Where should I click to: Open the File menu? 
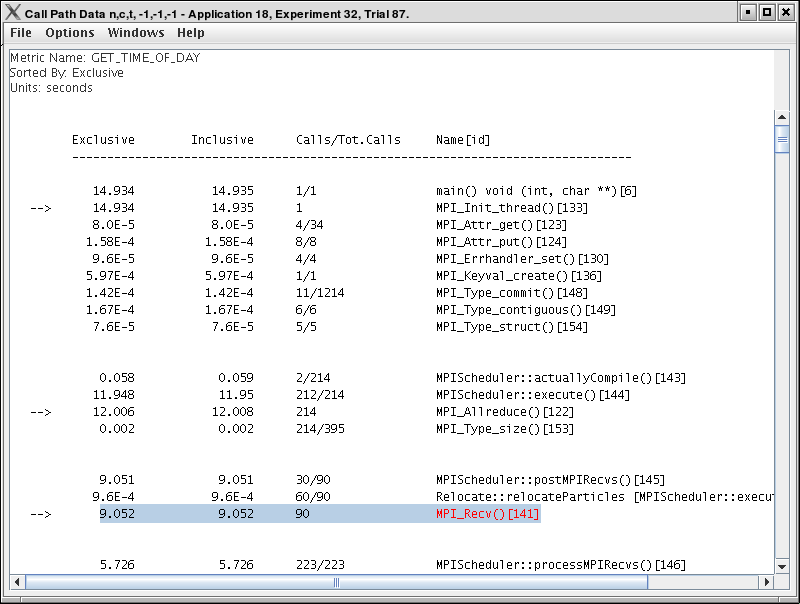click(x=20, y=32)
